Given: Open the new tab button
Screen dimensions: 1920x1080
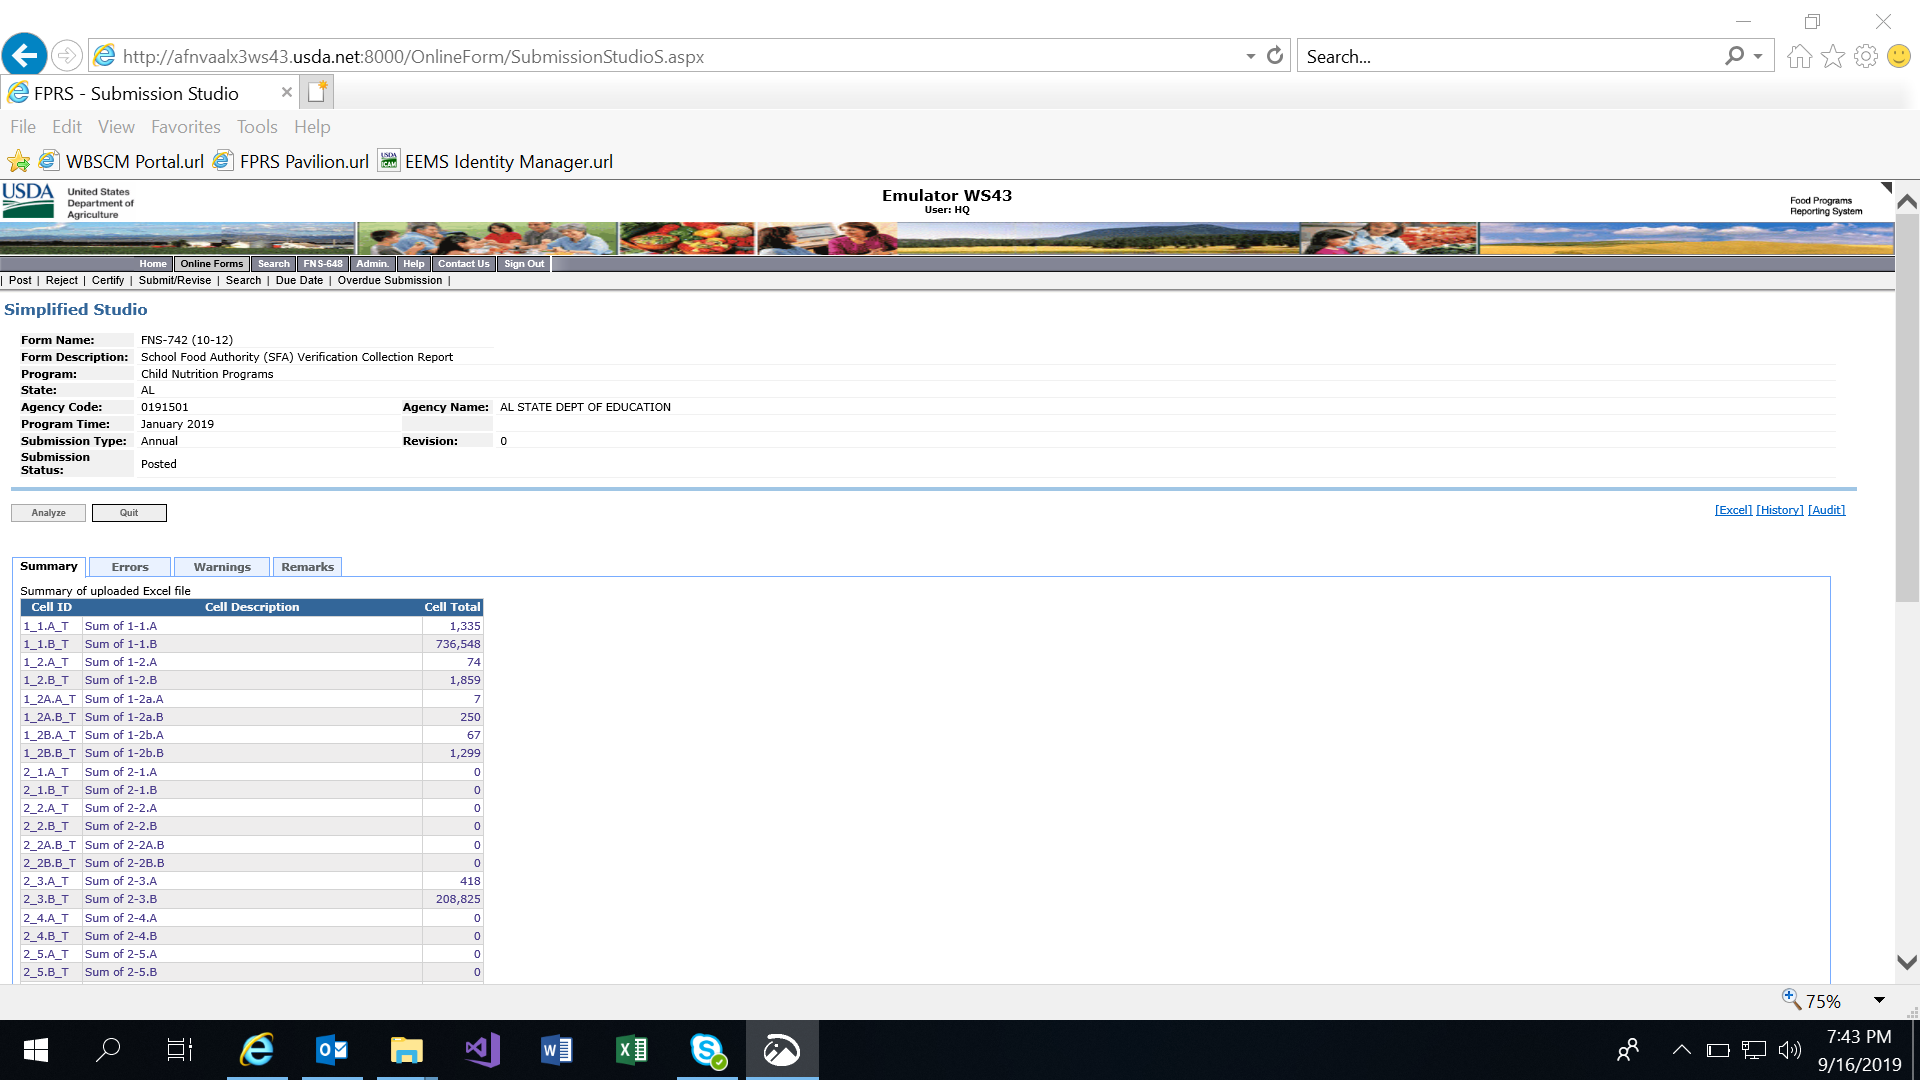Looking at the screenshot, I should 317,93.
